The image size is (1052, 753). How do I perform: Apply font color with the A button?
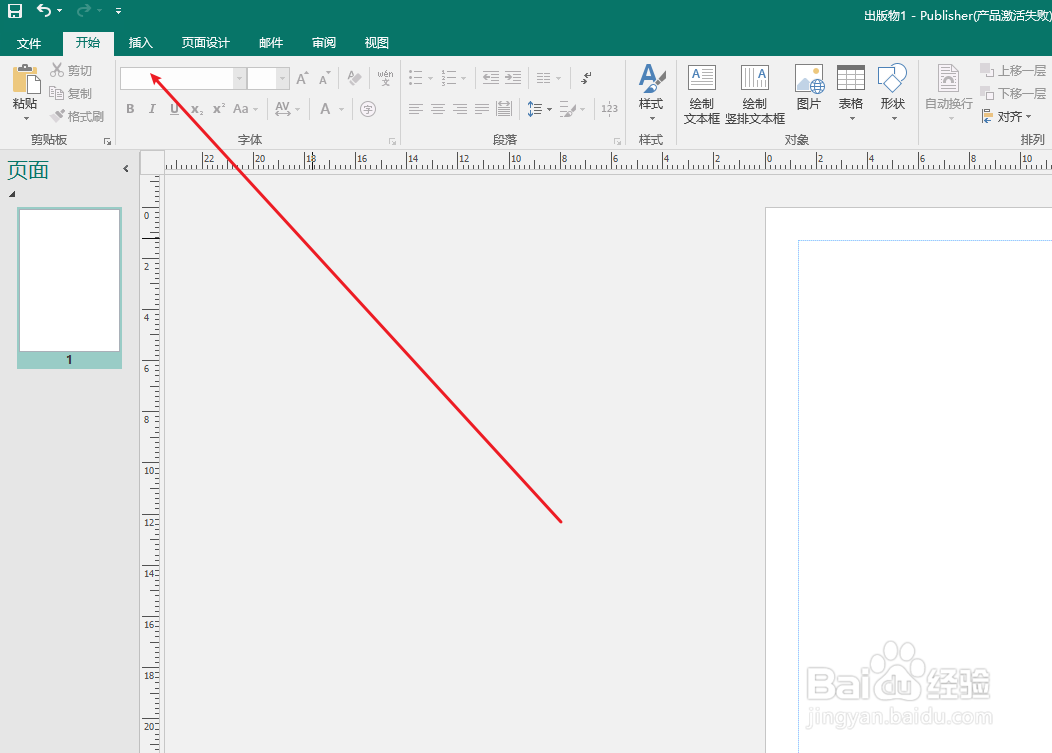pyautogui.click(x=325, y=109)
